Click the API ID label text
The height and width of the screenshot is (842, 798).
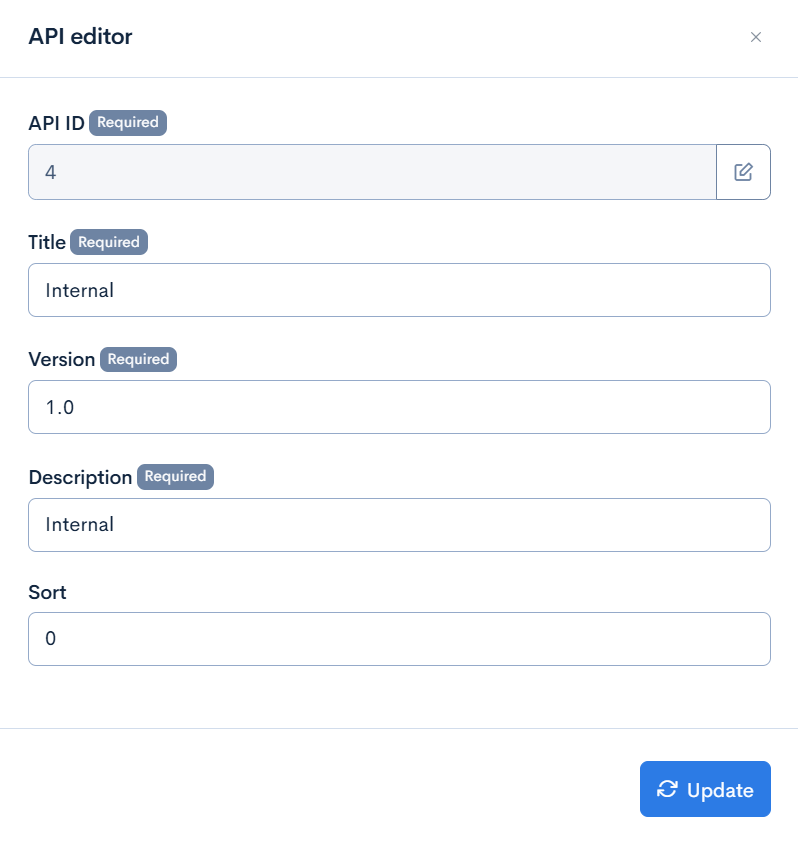pos(55,122)
